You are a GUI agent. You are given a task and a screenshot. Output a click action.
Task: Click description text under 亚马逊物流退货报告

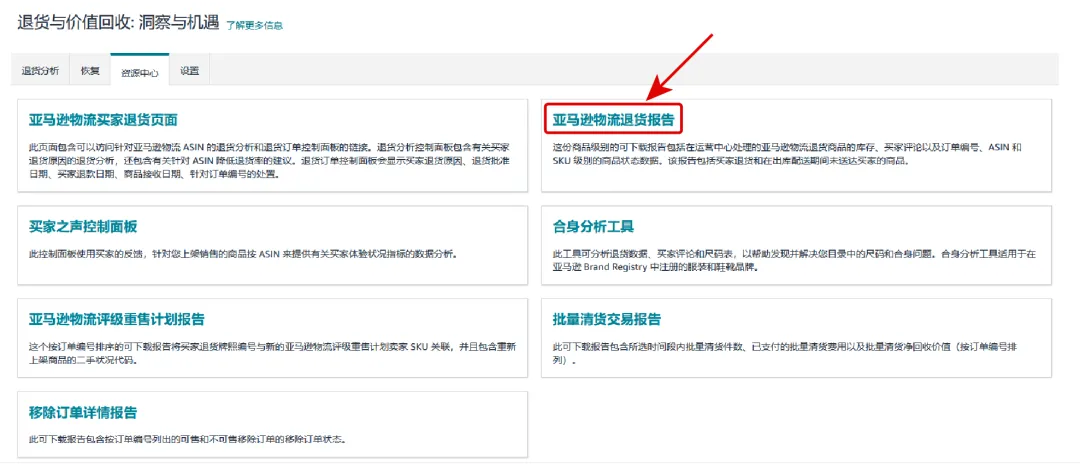coord(789,154)
